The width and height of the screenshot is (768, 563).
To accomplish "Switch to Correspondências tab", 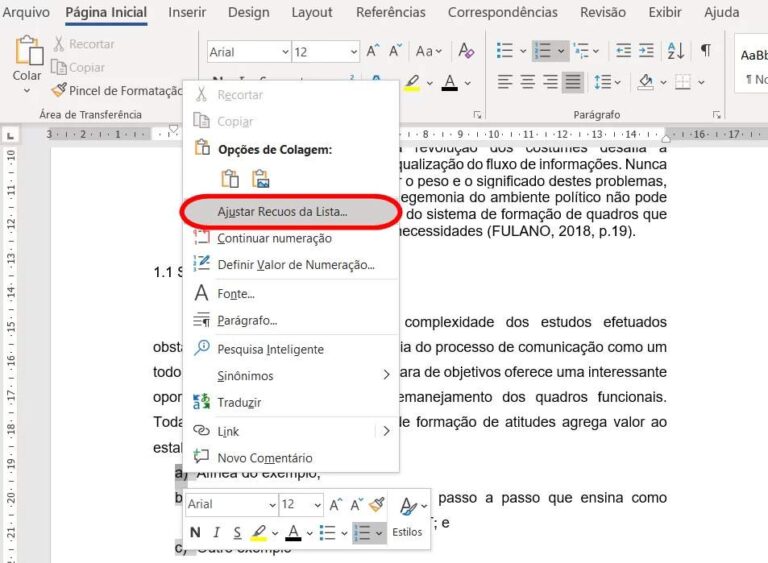I will point(503,12).
